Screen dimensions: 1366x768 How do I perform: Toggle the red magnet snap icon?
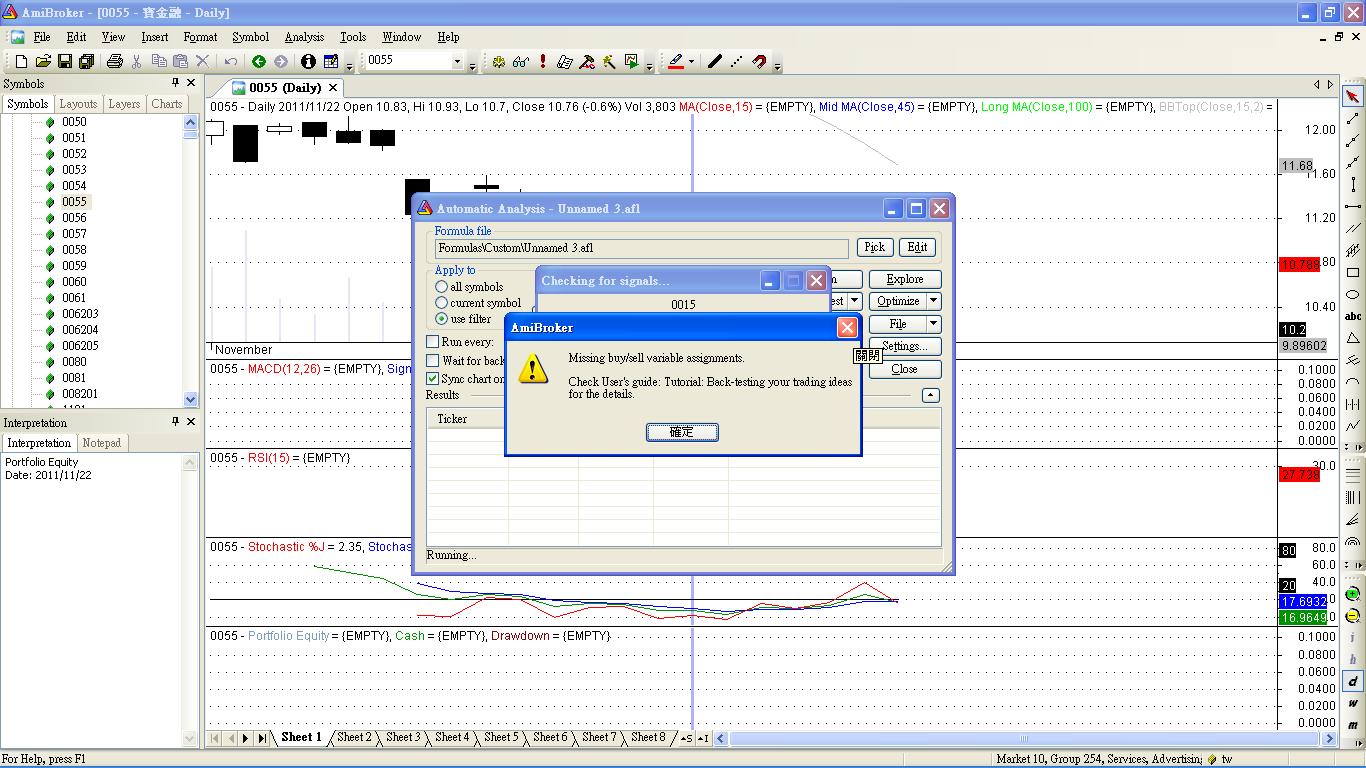click(x=759, y=61)
